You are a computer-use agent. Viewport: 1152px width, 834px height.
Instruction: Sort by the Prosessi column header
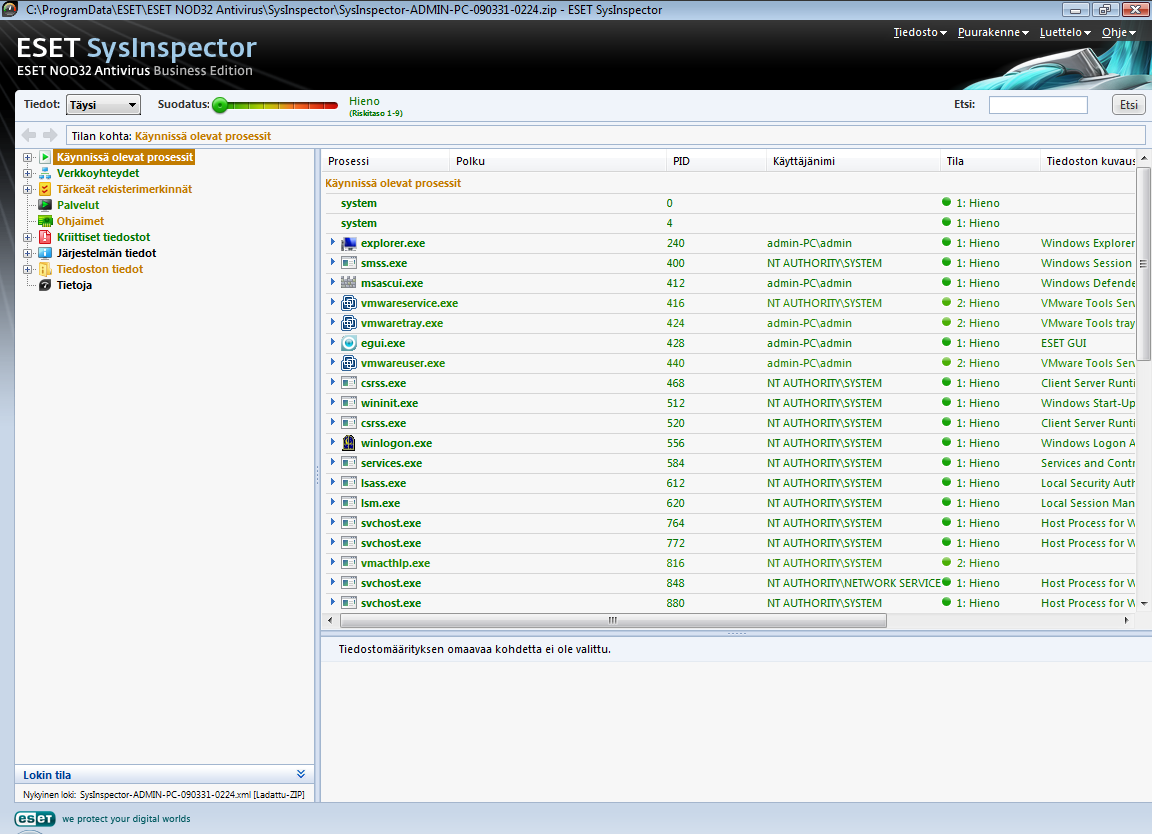coord(386,161)
